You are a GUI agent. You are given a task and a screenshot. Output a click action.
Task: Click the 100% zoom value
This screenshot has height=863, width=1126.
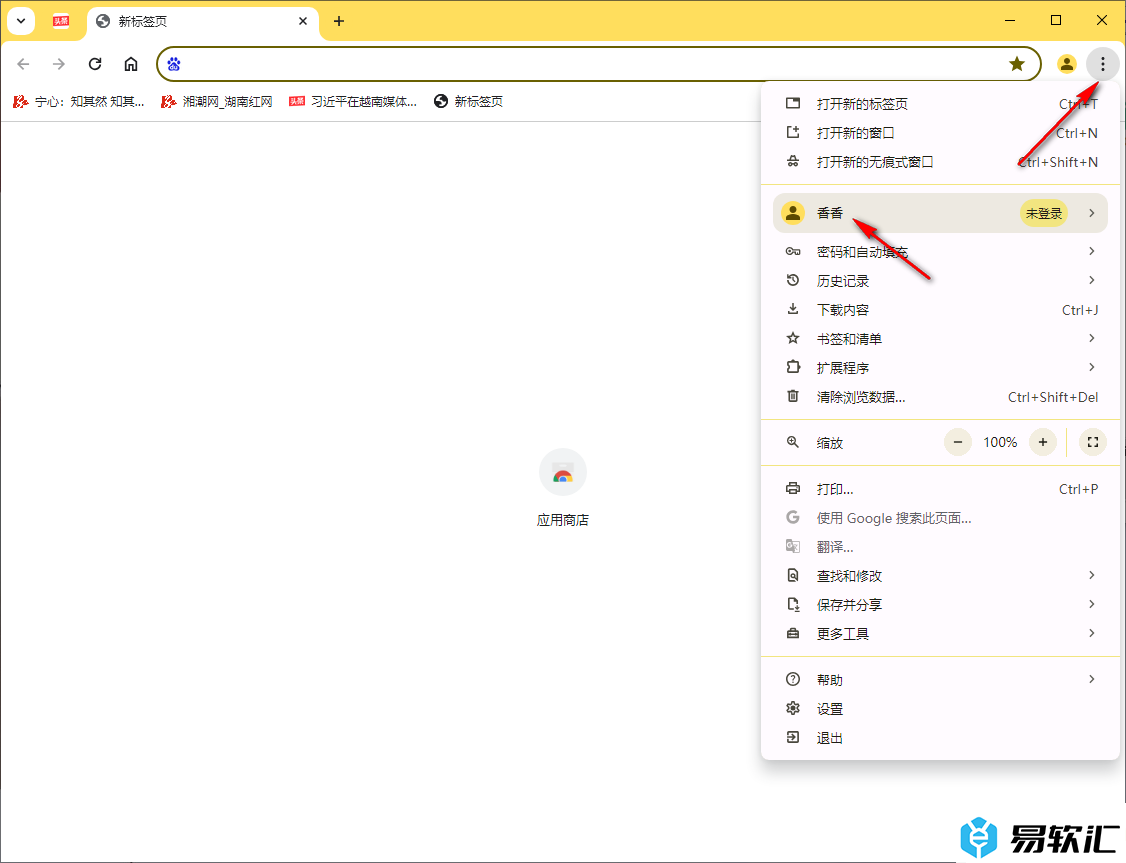(1000, 442)
